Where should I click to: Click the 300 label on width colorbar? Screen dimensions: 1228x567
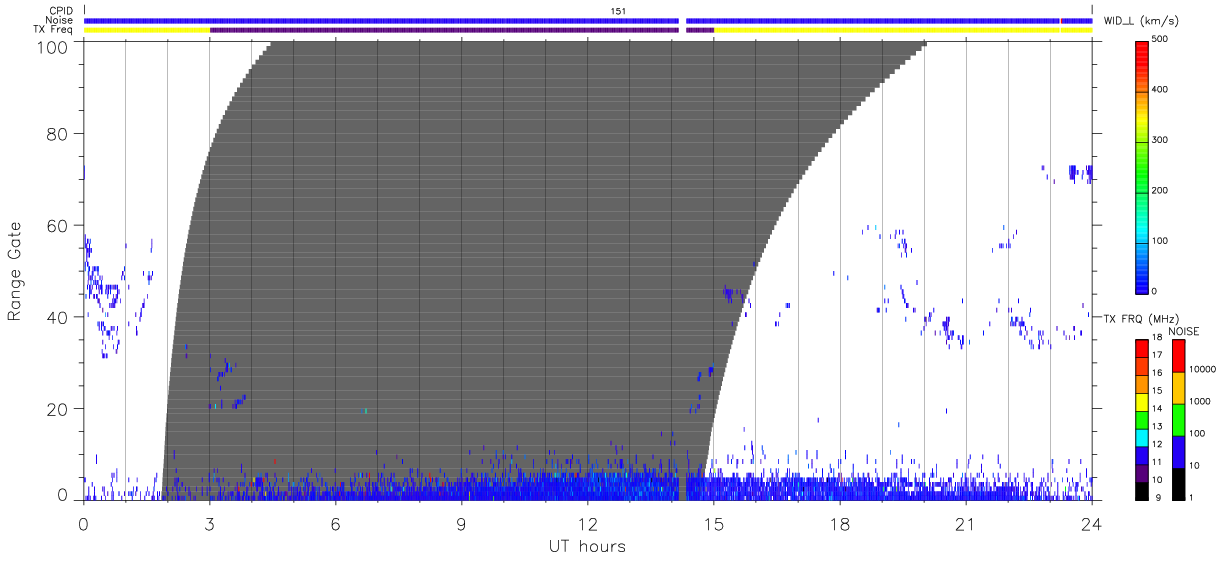pyautogui.click(x=1160, y=140)
